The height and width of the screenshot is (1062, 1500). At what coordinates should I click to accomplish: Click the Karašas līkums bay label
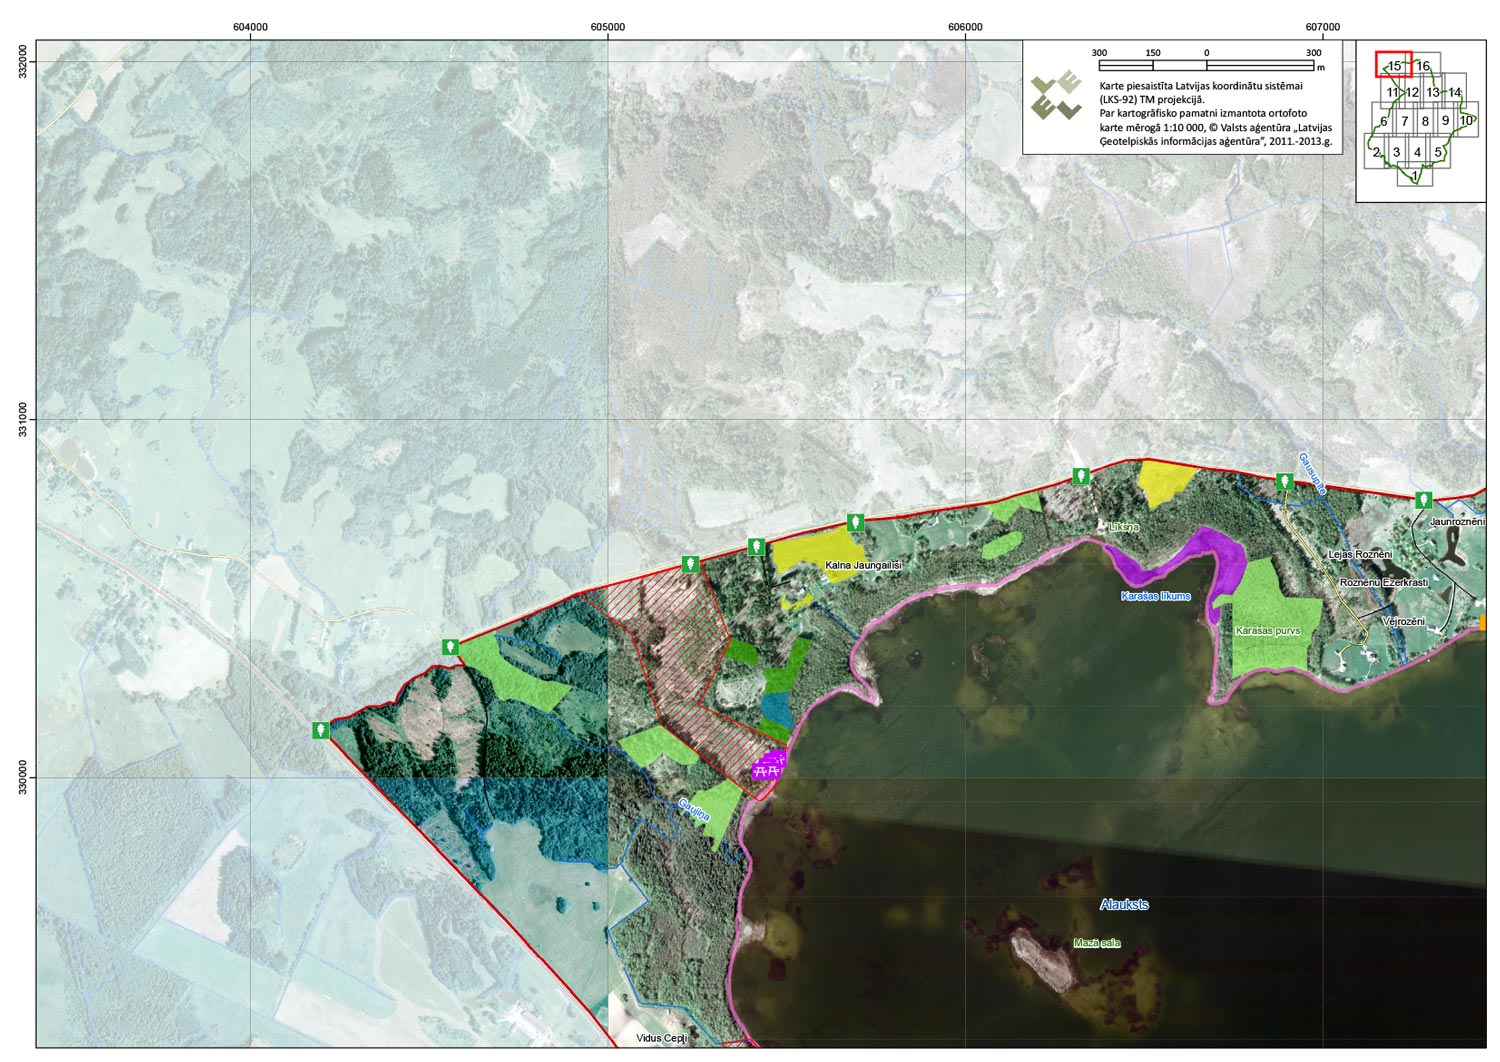pyautogui.click(x=1155, y=596)
